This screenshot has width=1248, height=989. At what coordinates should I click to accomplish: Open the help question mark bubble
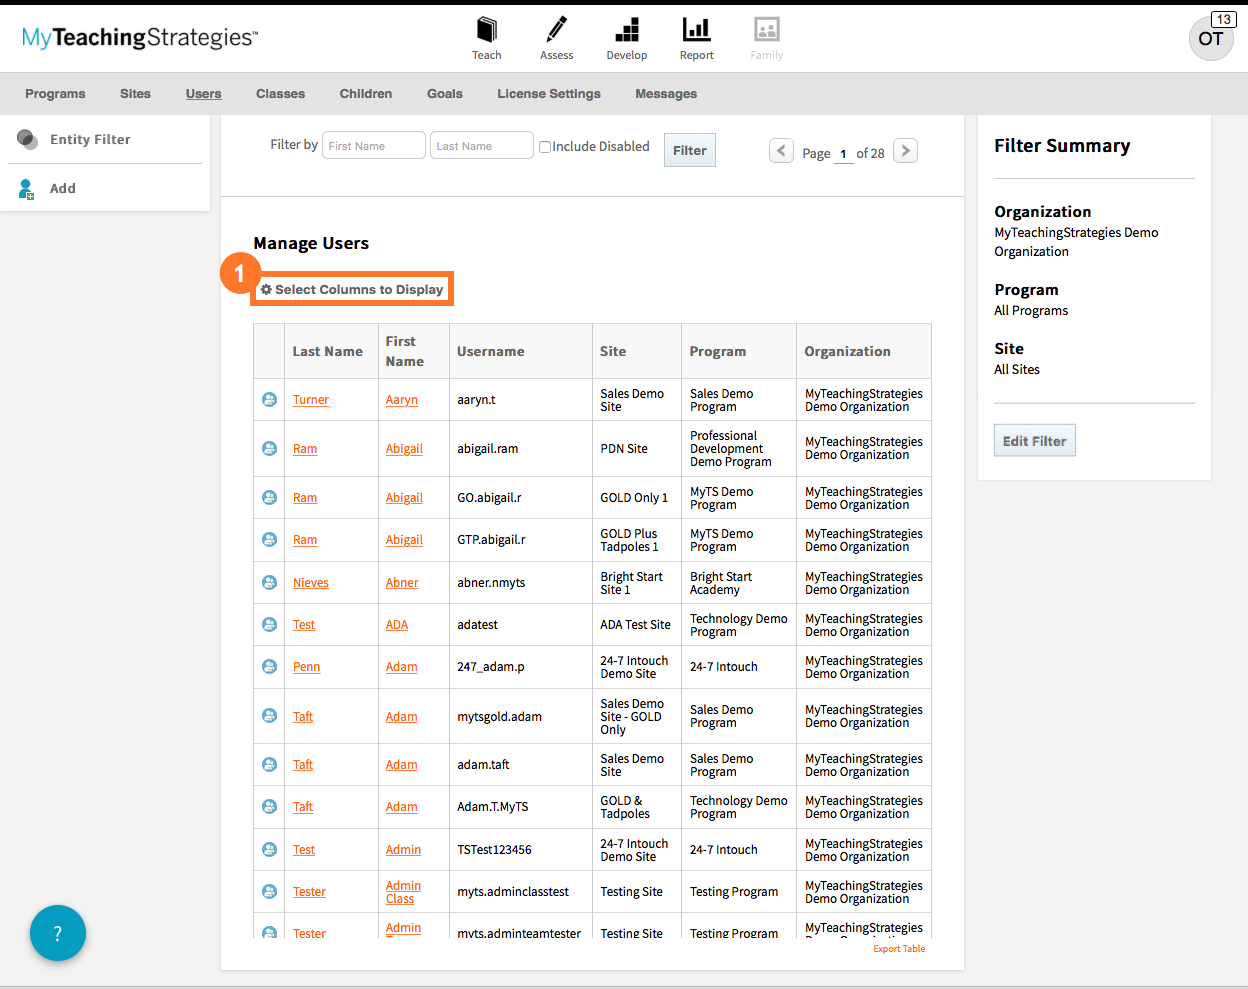pyautogui.click(x=57, y=932)
